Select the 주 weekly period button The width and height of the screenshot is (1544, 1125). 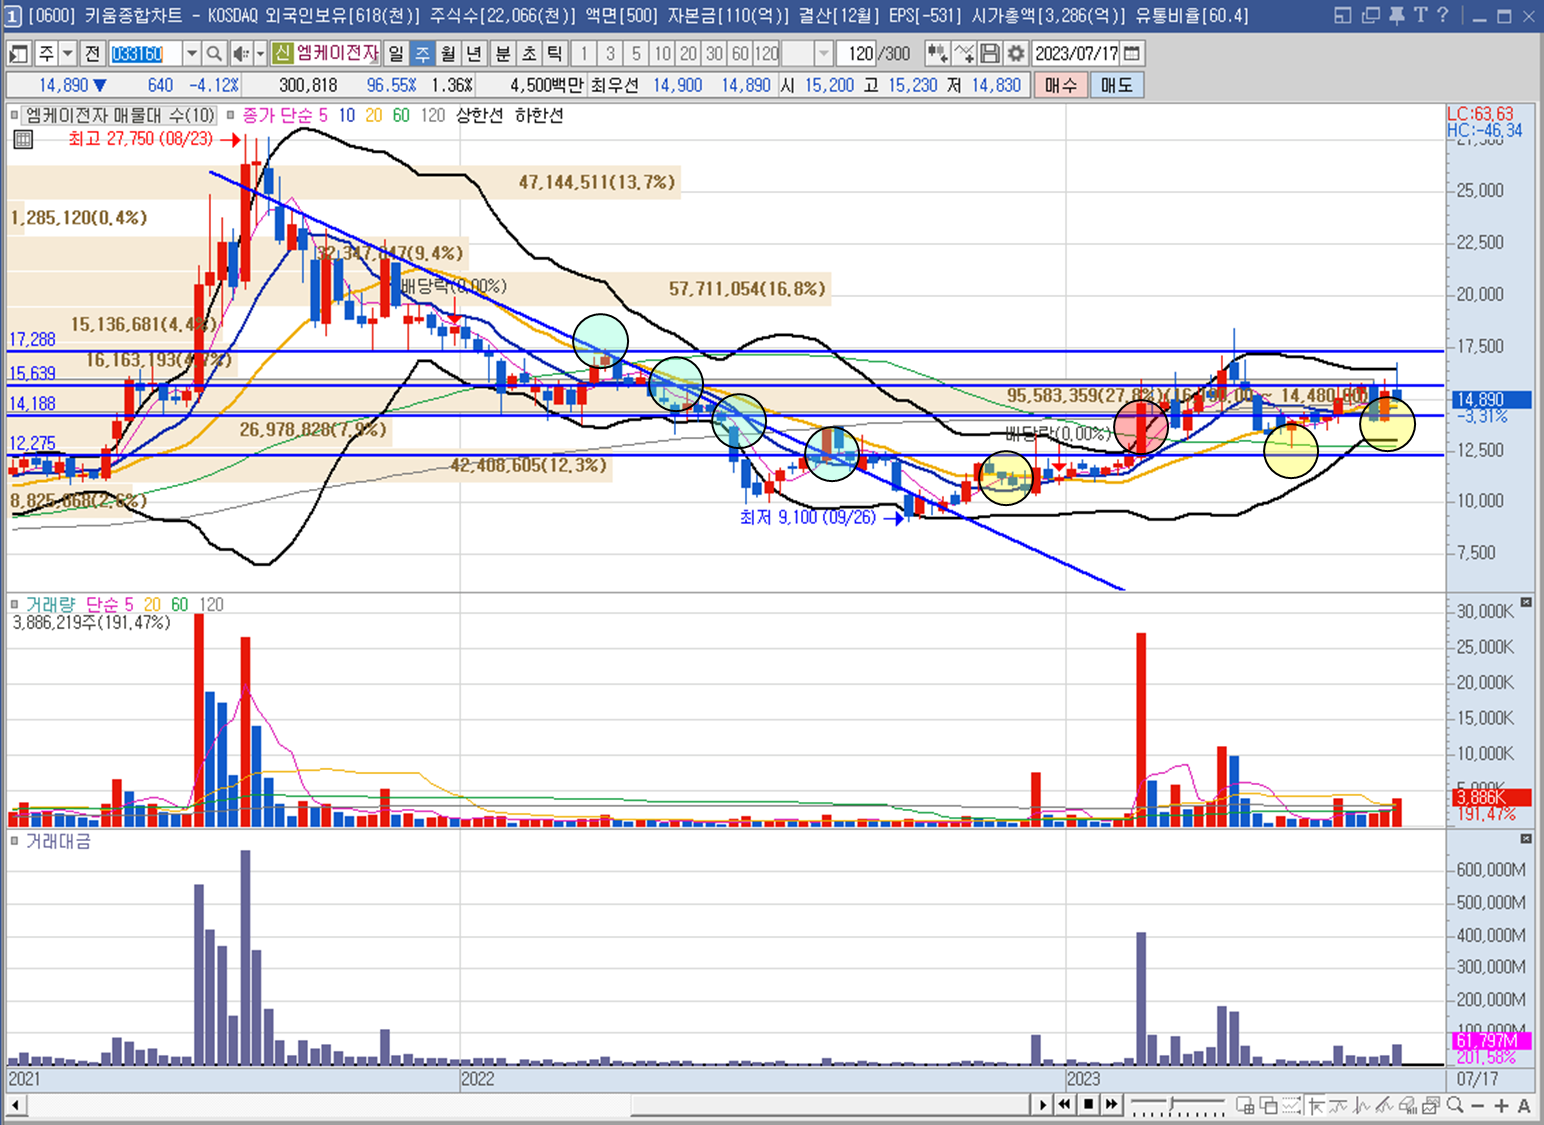pyautogui.click(x=422, y=53)
